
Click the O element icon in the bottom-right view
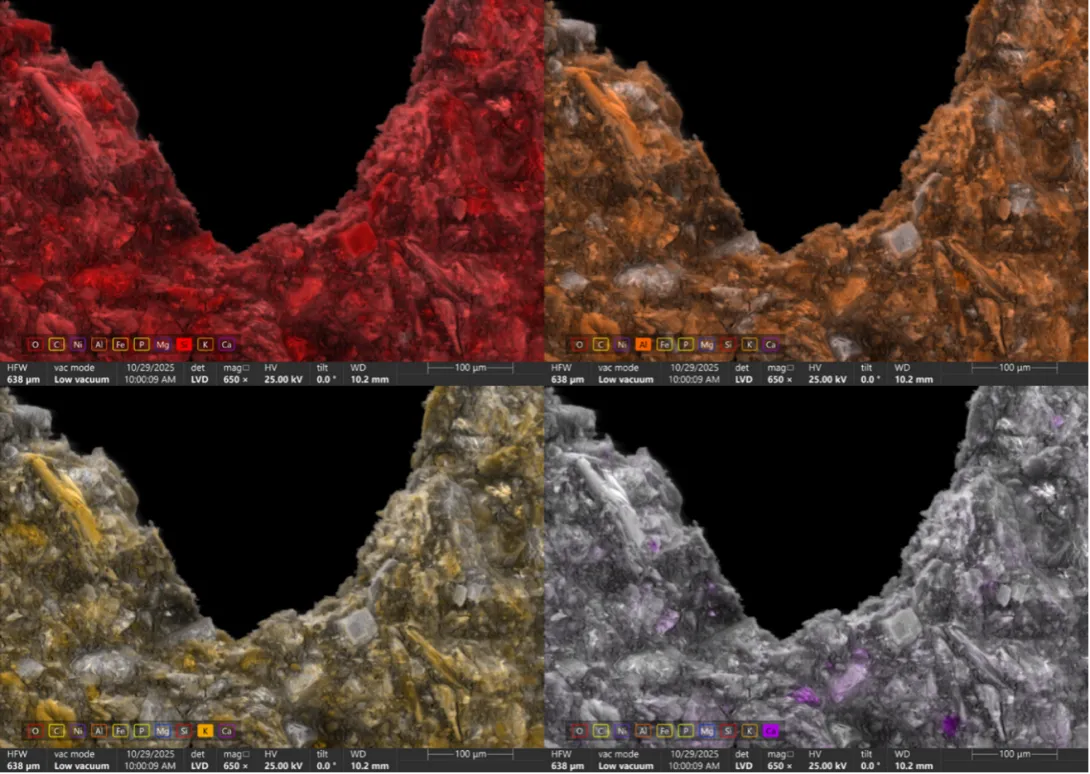coord(578,730)
